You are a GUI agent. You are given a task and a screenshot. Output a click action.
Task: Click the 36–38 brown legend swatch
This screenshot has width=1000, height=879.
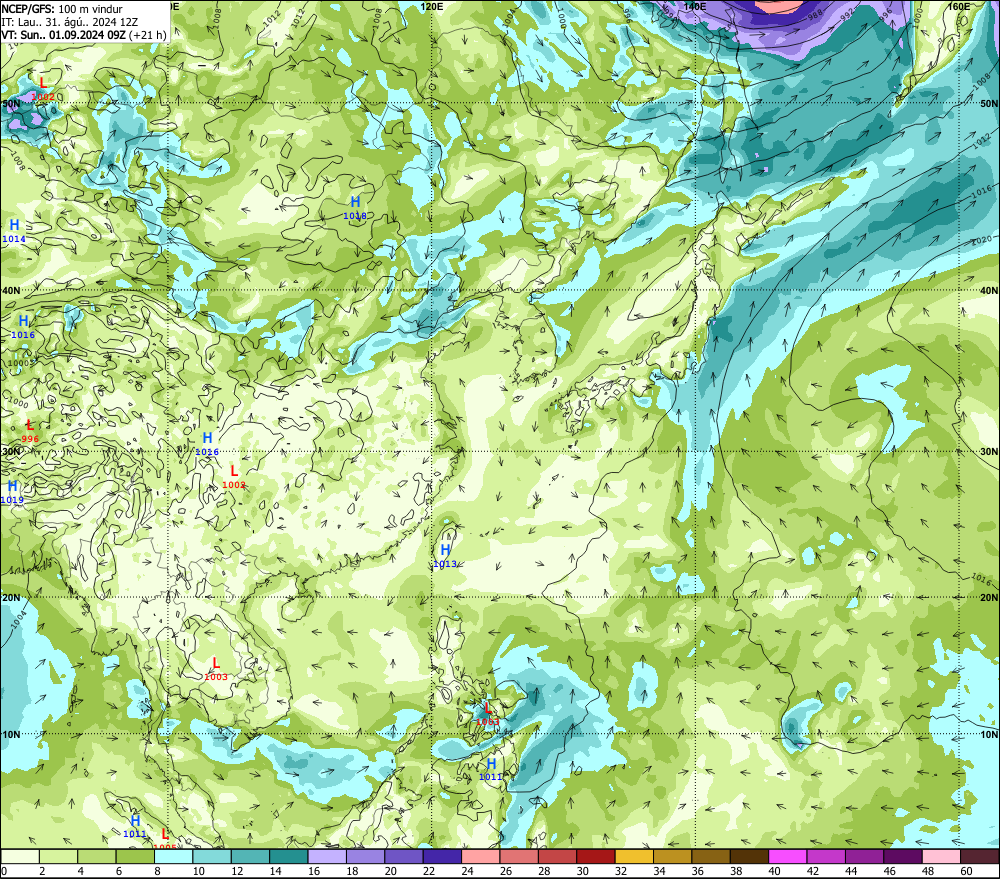pos(710,856)
